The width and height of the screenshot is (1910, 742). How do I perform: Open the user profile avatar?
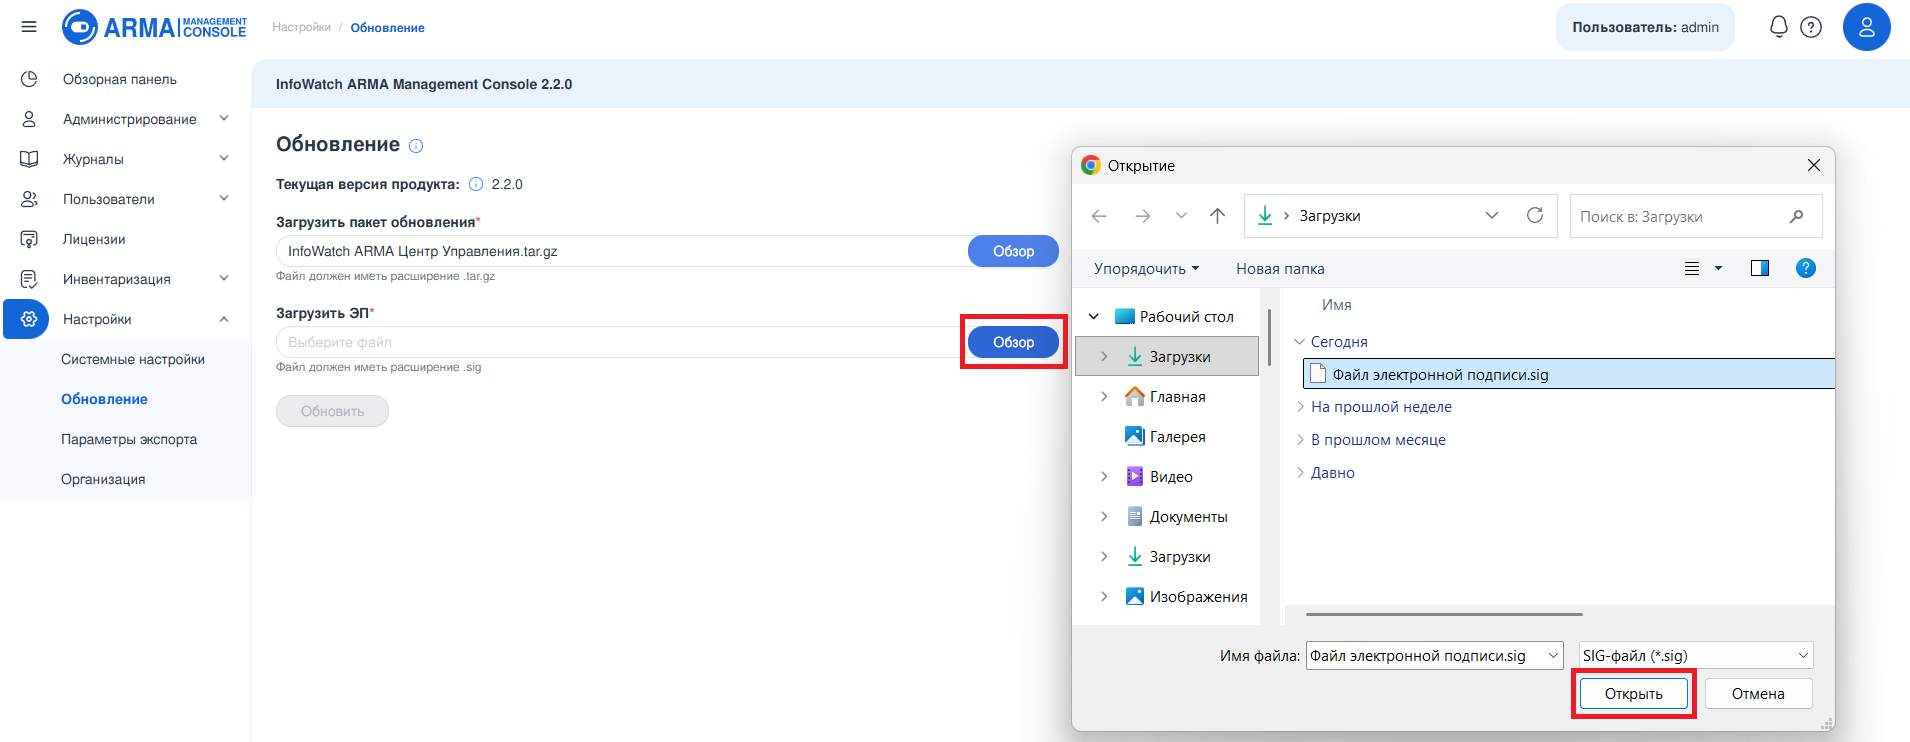(x=1867, y=27)
